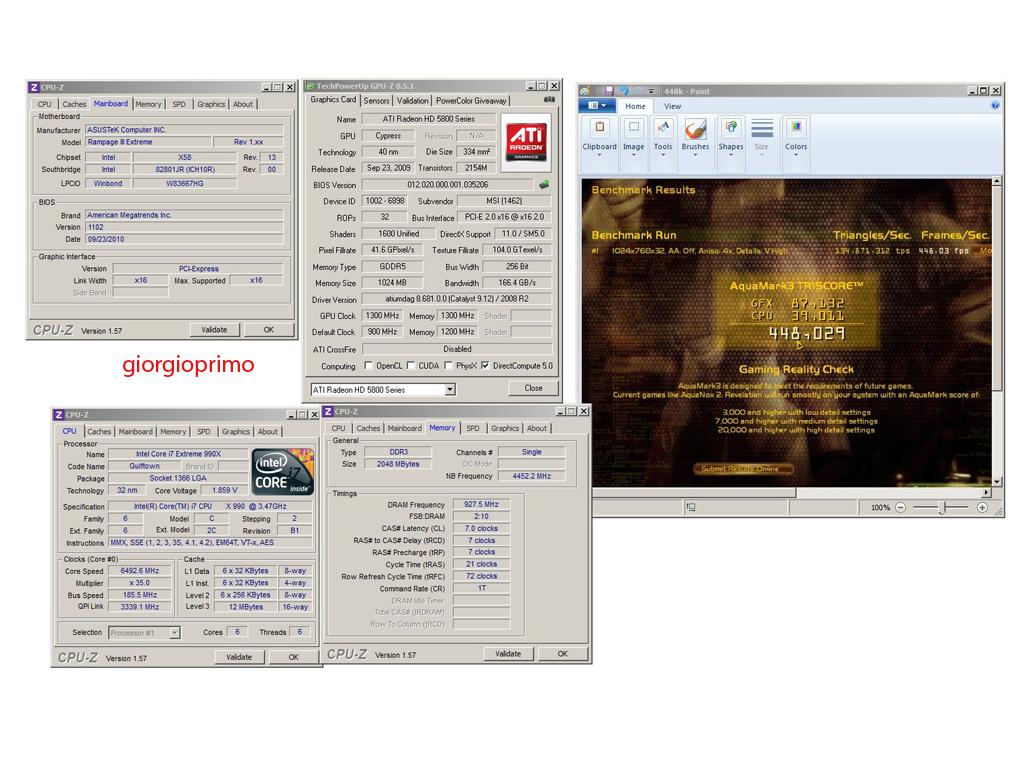Click the GPU-Z Close button
The height and width of the screenshot is (768, 1024).
pos(533,388)
